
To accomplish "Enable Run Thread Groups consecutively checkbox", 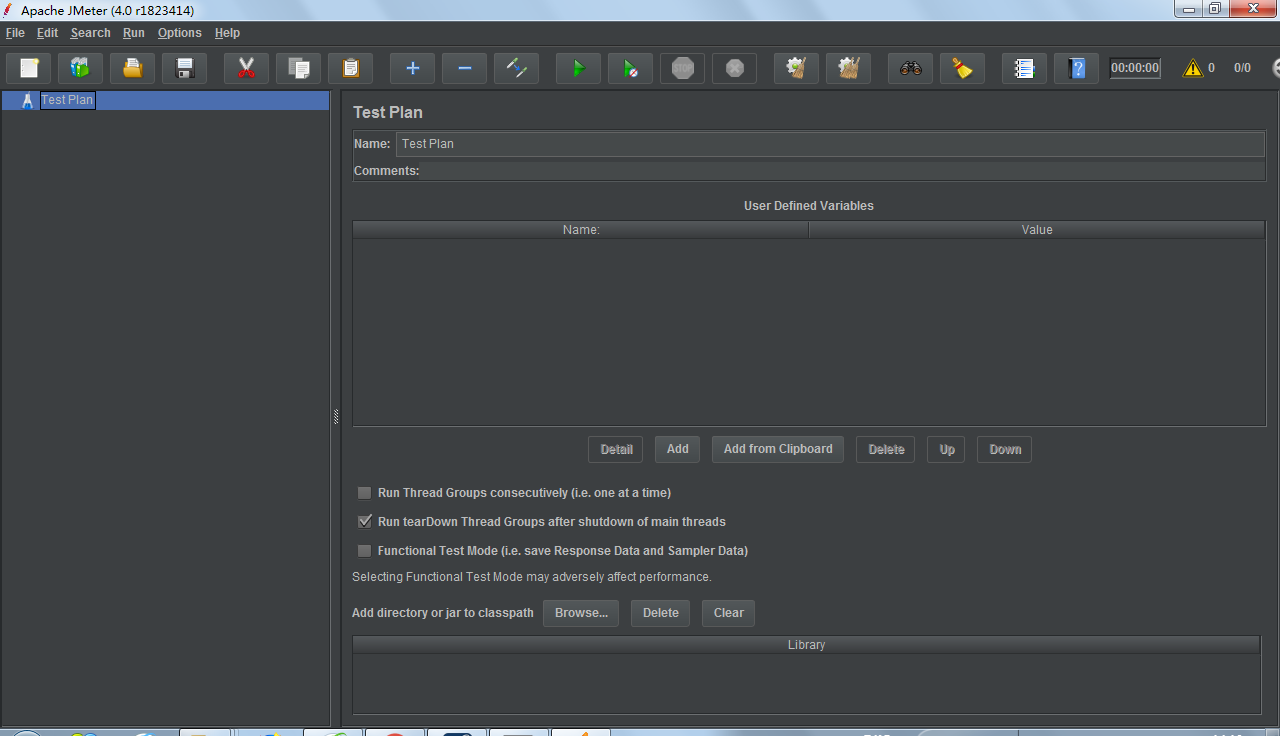I will point(365,493).
